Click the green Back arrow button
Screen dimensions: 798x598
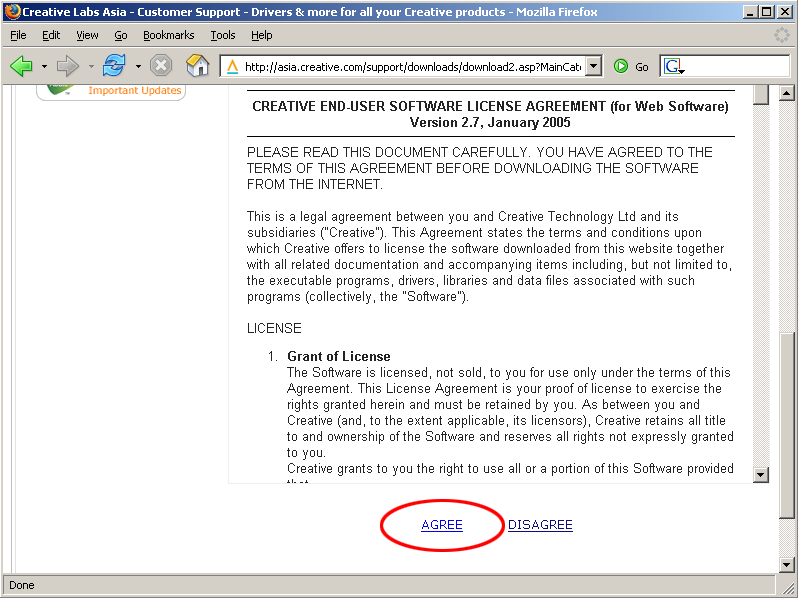pos(21,66)
